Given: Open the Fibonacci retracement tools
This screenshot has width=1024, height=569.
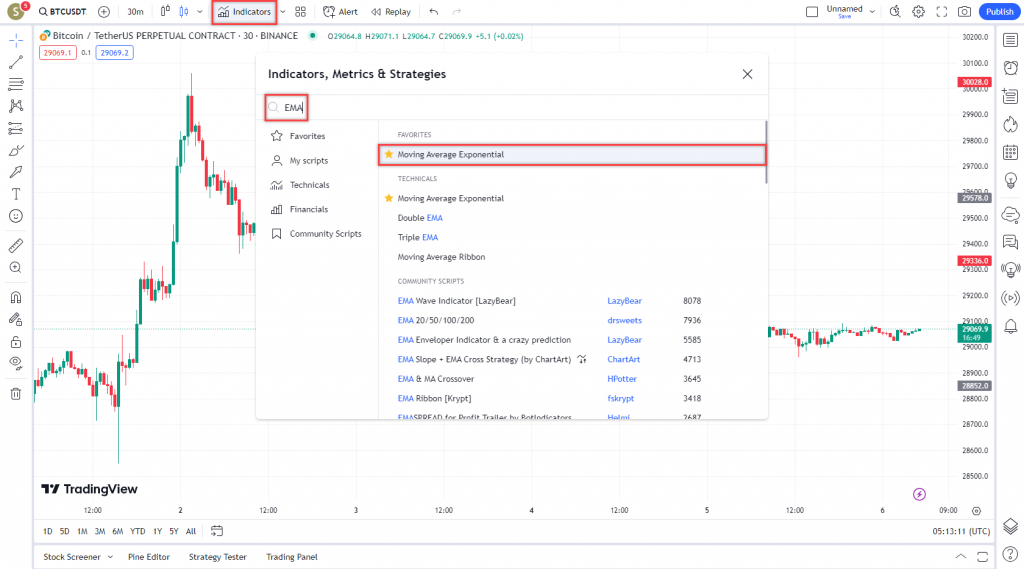Looking at the screenshot, I should pyautogui.click(x=16, y=84).
